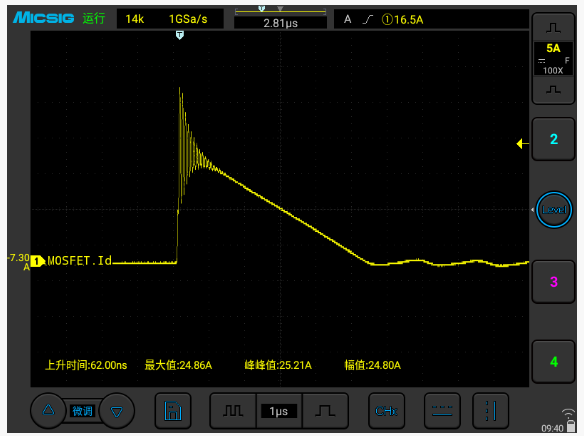This screenshot has width=584, height=436.
Task: Decrease fine-tune with the down triangle button
Action: [117, 411]
